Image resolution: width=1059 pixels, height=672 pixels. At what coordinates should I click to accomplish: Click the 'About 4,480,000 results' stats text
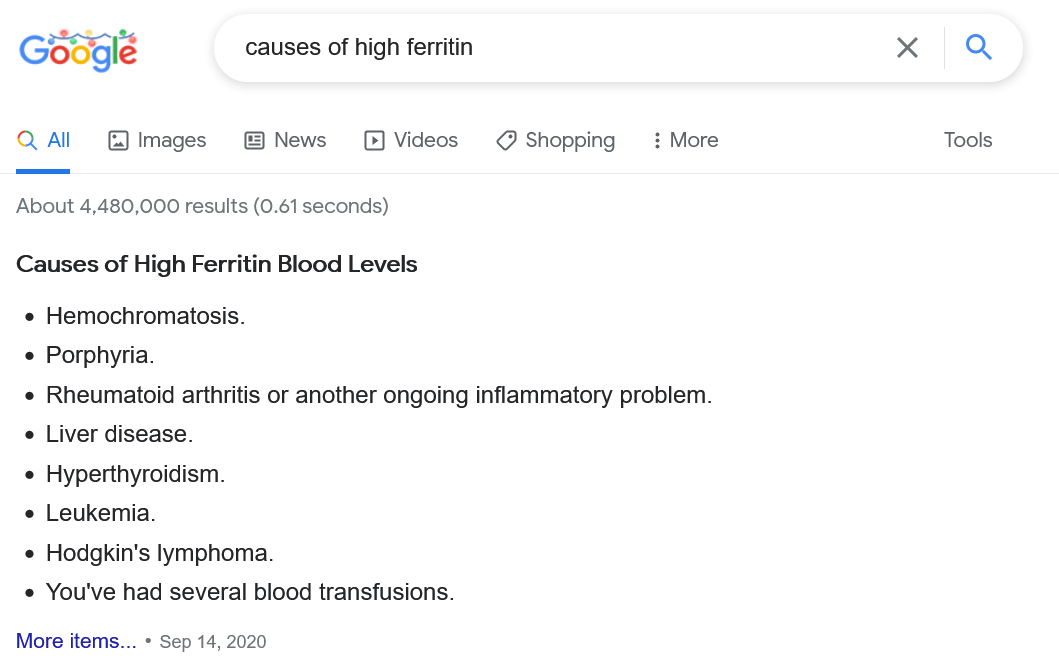202,206
